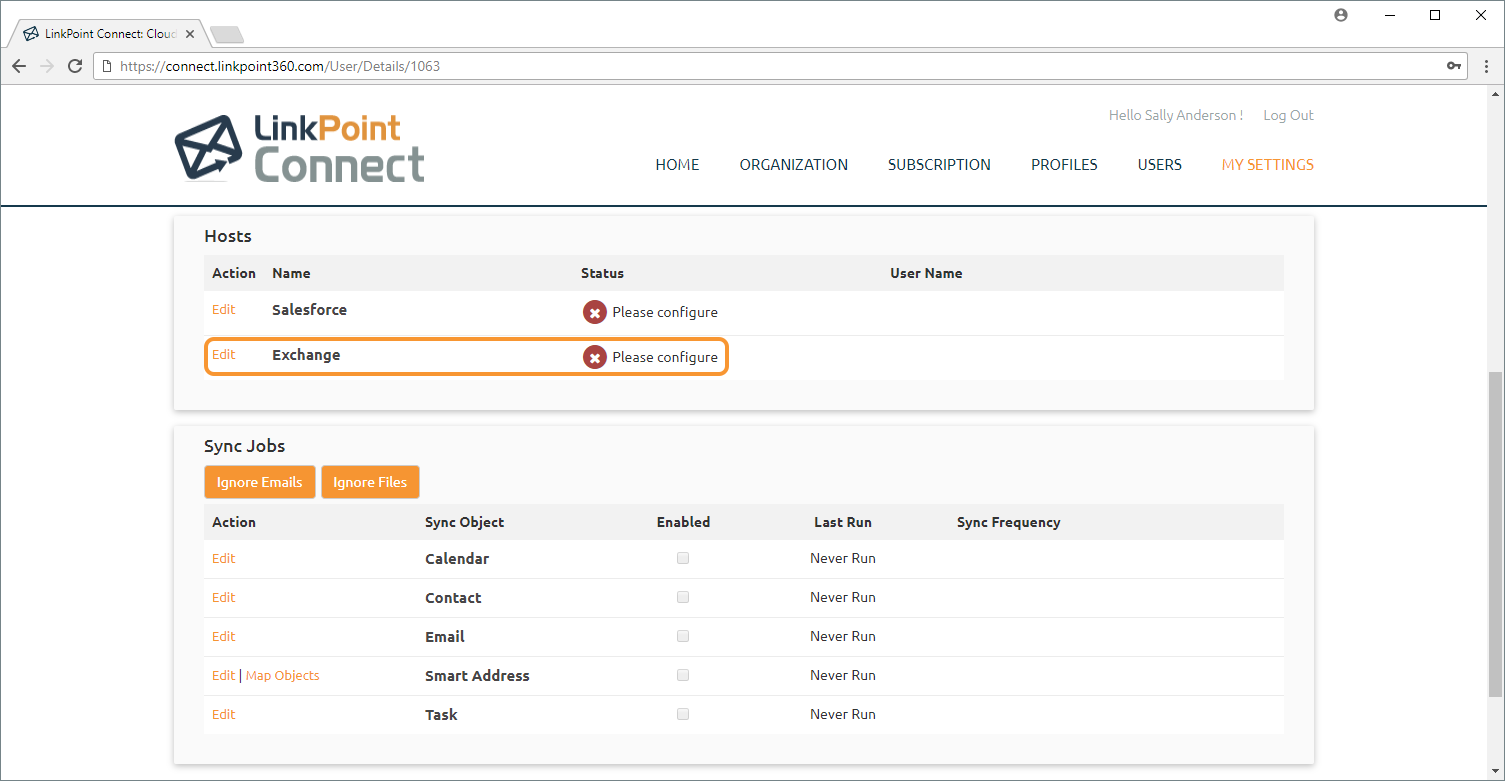Click the red error icon beside Exchange

(595, 358)
